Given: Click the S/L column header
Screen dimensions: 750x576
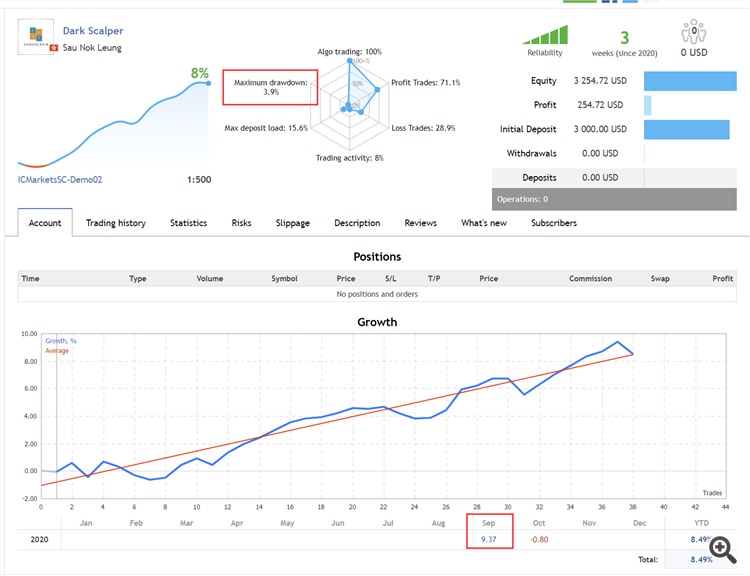Looking at the screenshot, I should (x=391, y=278).
